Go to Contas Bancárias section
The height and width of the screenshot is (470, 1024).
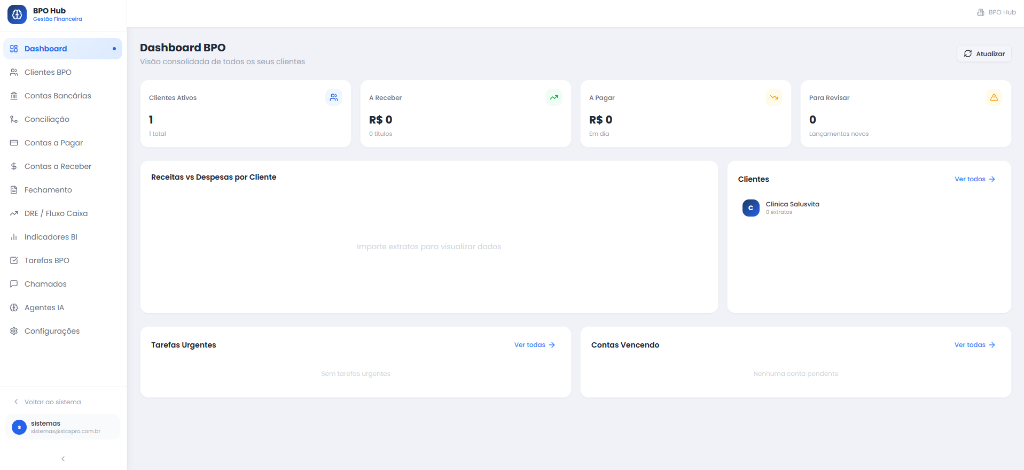[x=63, y=96]
